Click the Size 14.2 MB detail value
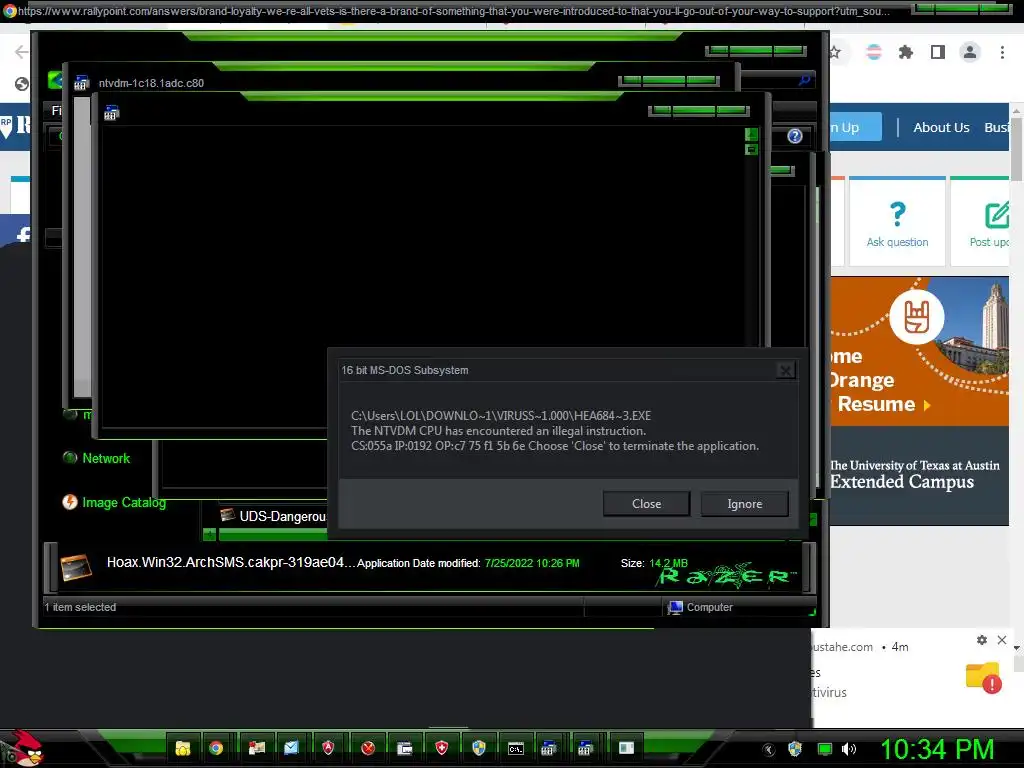The width and height of the screenshot is (1024, 768). click(668, 563)
